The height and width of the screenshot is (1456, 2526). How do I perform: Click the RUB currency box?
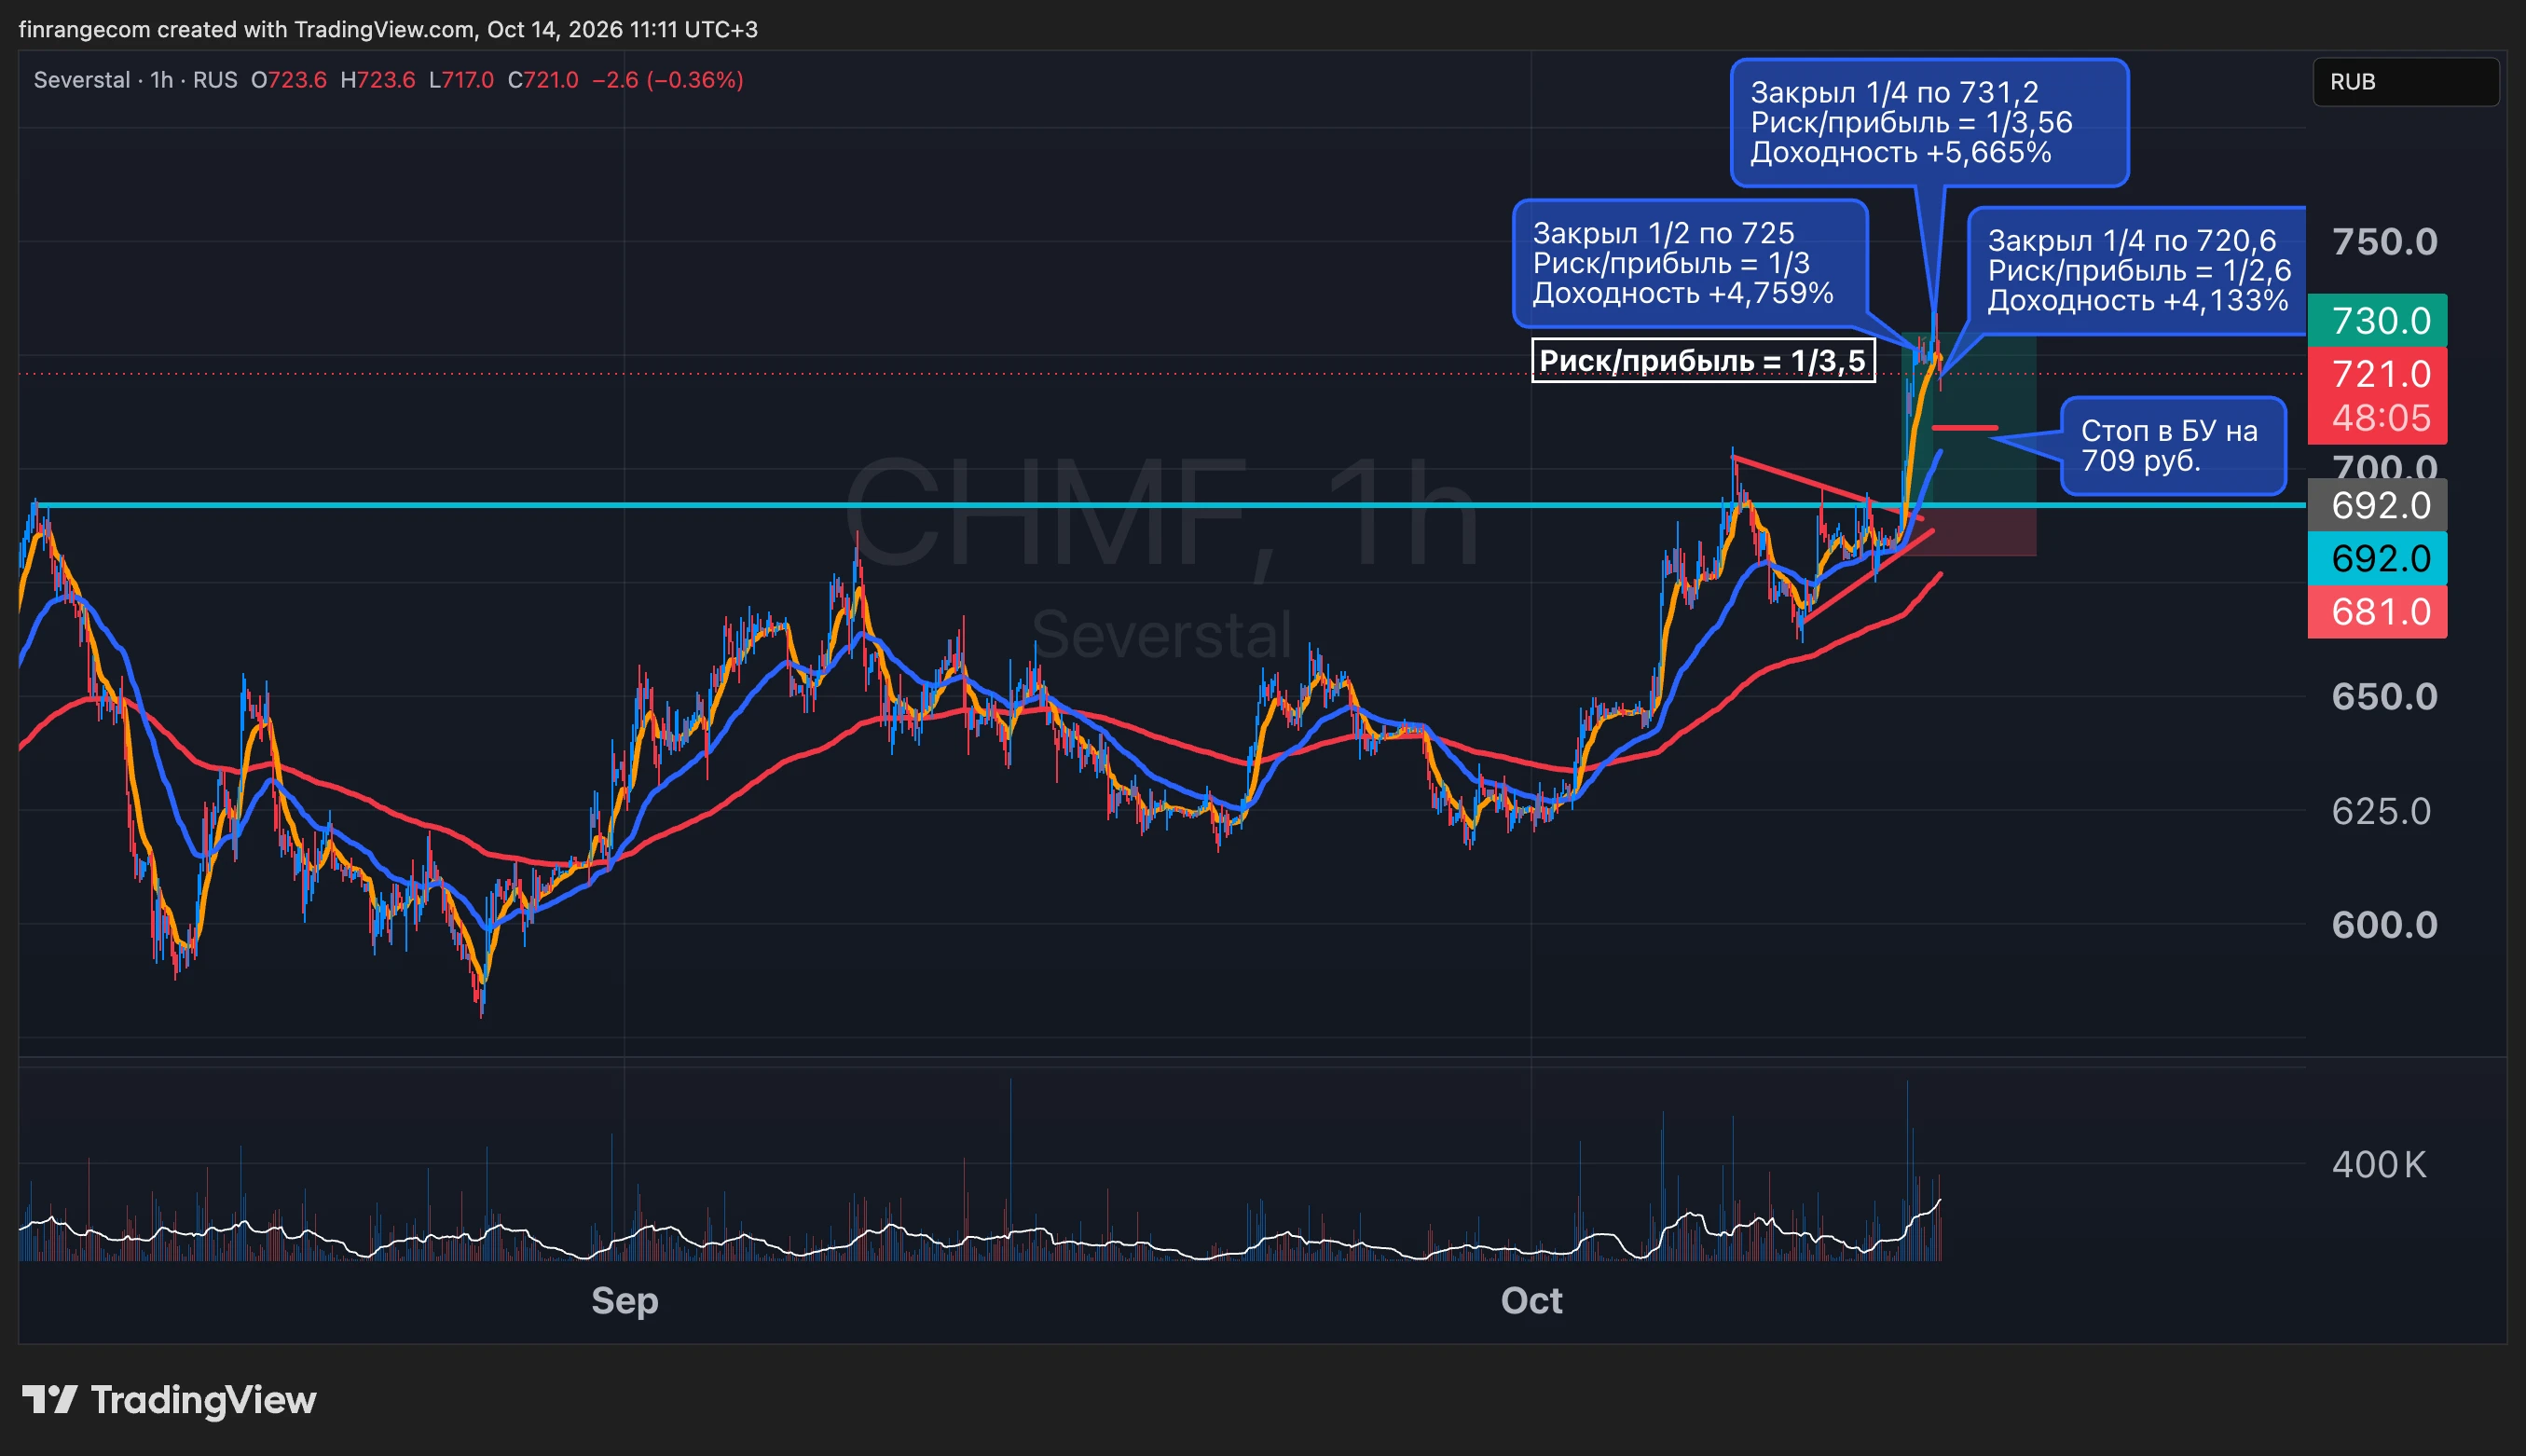coord(2405,82)
